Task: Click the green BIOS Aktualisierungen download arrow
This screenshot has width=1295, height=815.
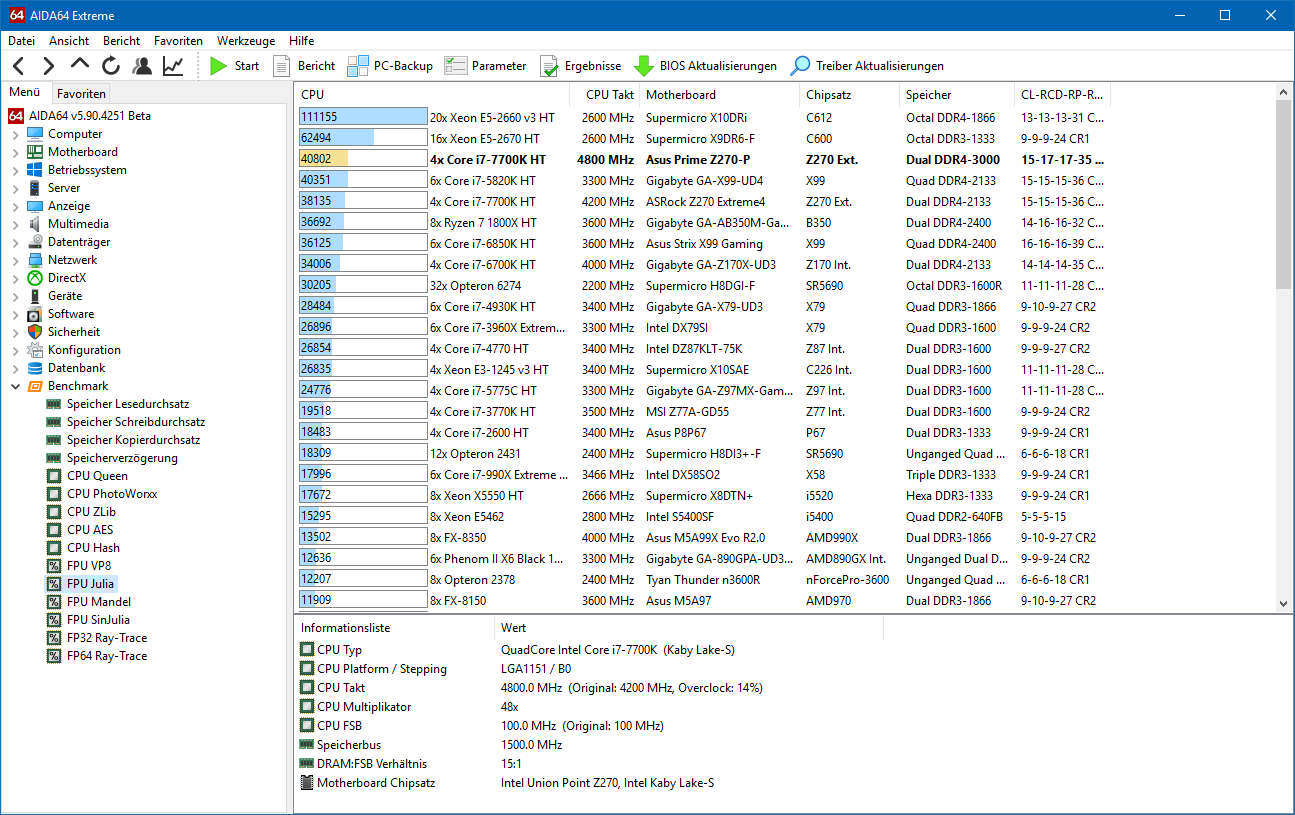Action: tap(644, 66)
